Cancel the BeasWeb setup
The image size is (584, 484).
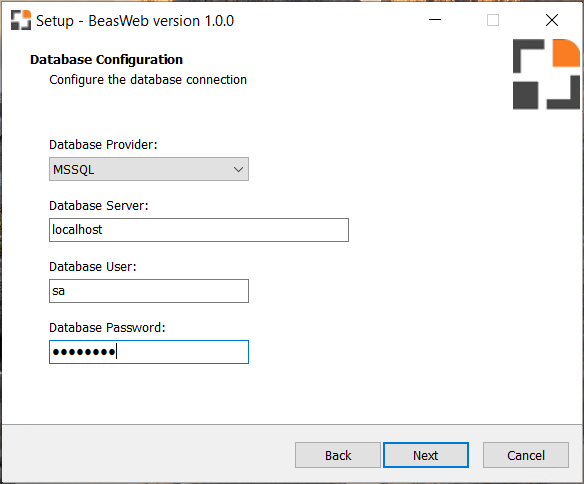tap(526, 455)
